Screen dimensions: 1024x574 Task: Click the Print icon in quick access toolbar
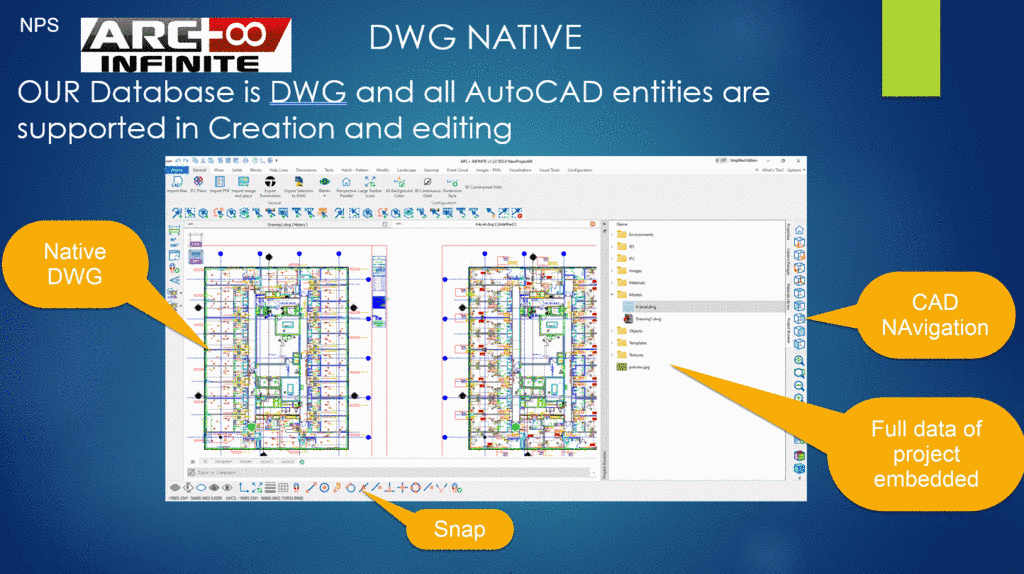(246, 161)
